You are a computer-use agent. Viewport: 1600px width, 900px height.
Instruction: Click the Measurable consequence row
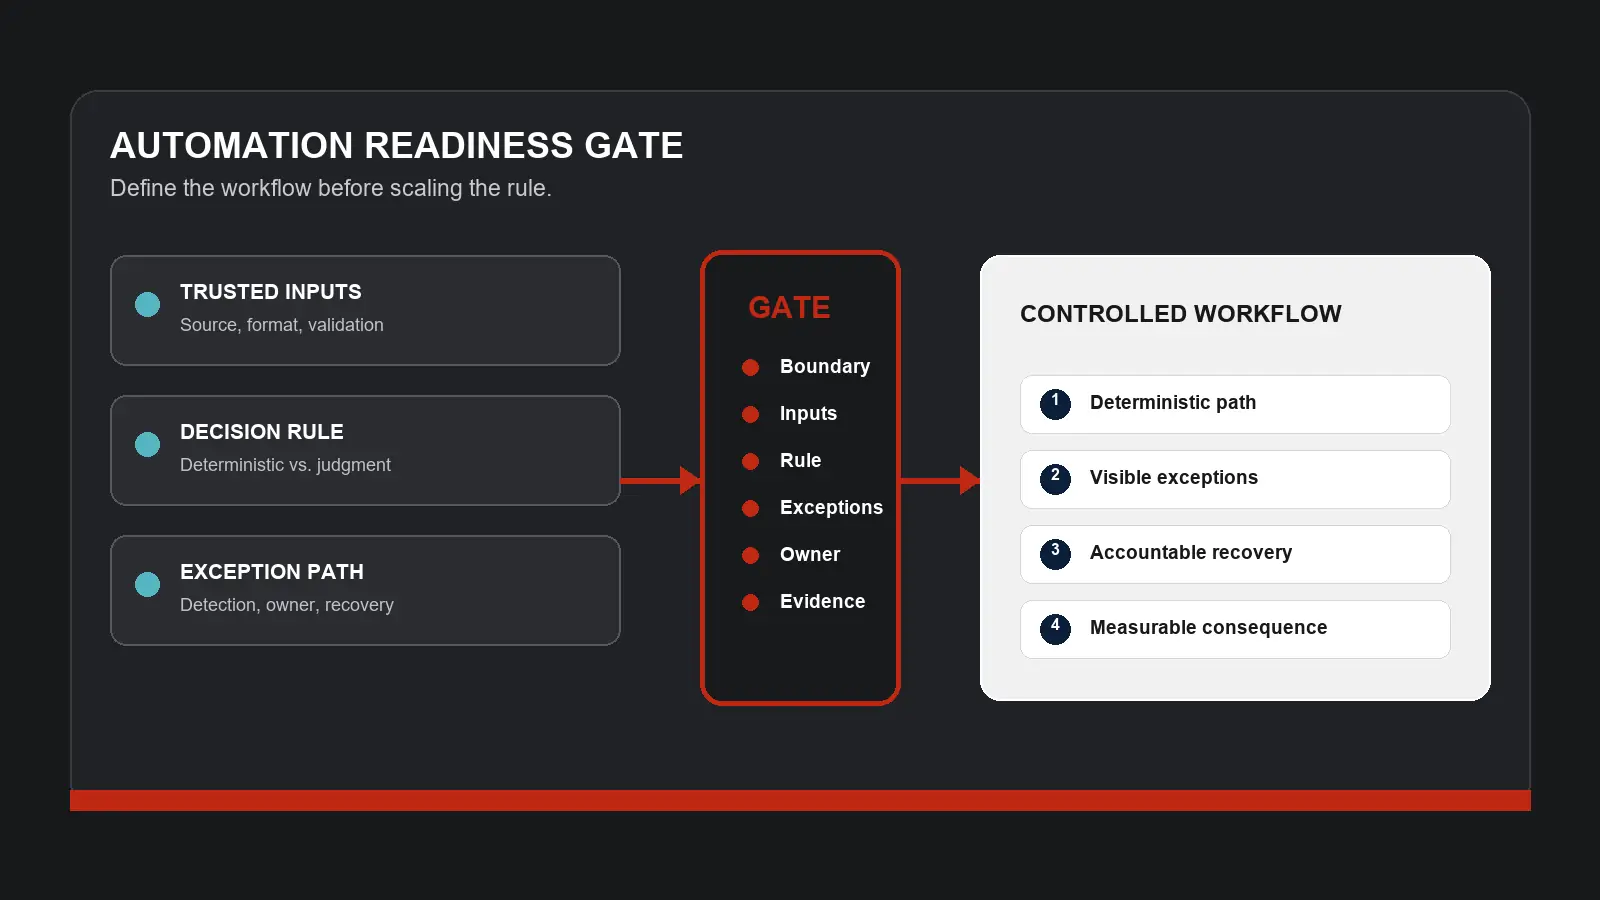point(1235,629)
